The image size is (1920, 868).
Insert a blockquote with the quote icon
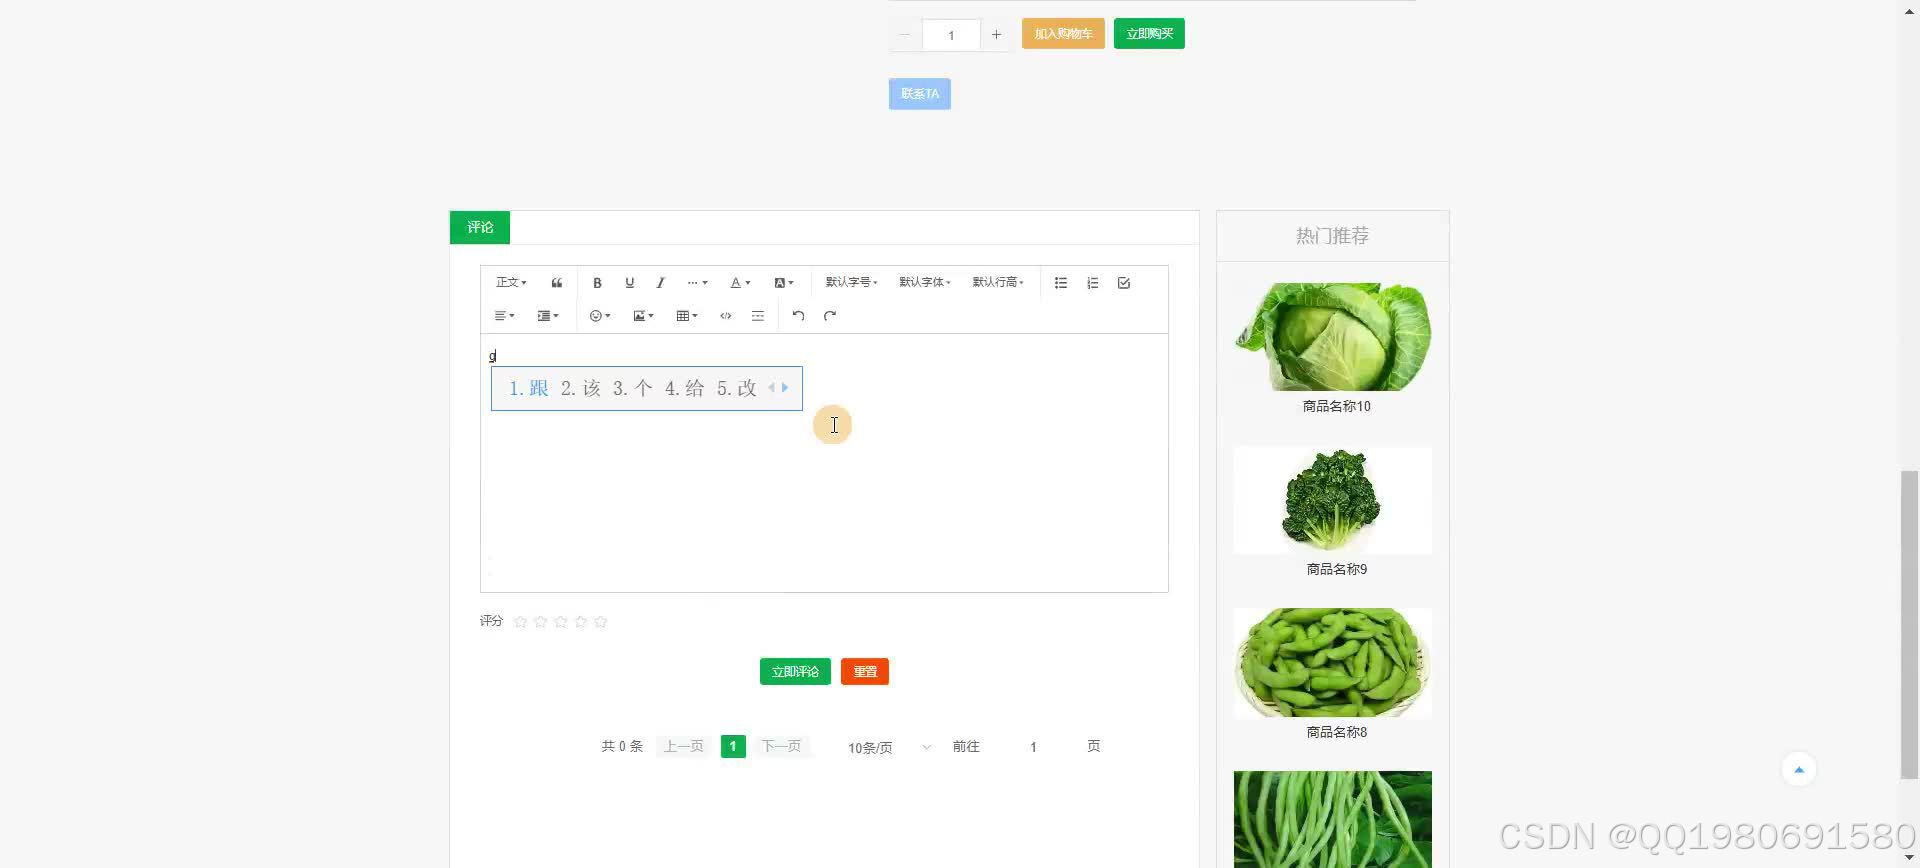click(557, 283)
